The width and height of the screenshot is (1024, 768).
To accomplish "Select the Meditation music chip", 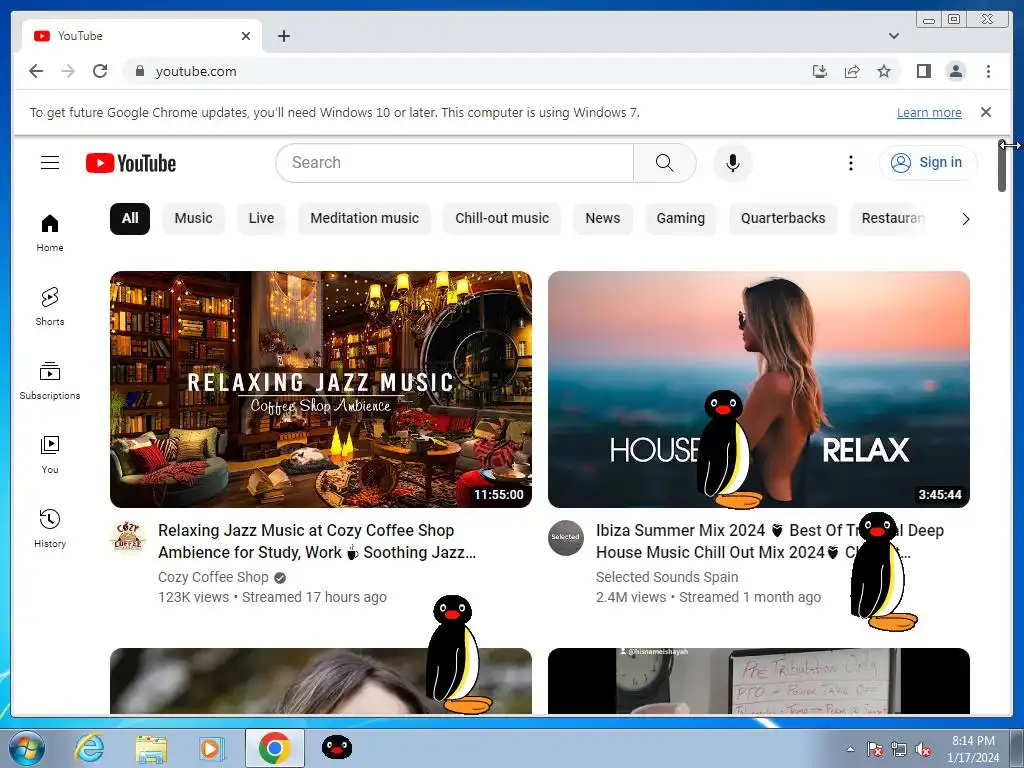I will 364,218.
